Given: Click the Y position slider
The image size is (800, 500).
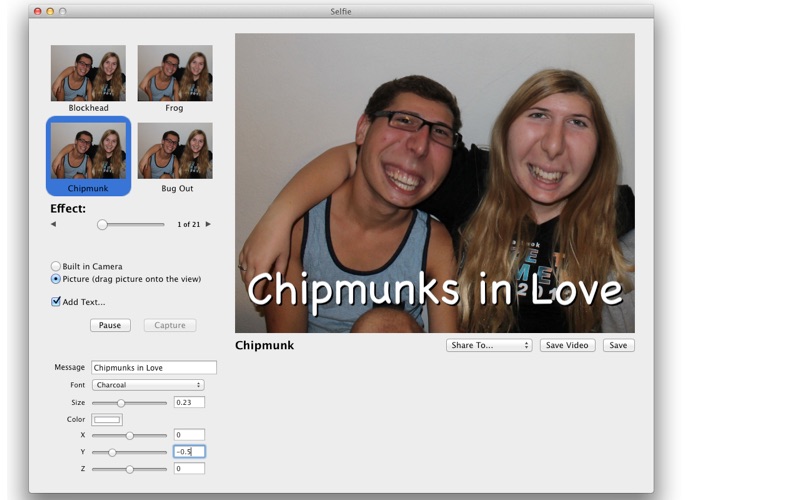Looking at the screenshot, I should (x=129, y=453).
